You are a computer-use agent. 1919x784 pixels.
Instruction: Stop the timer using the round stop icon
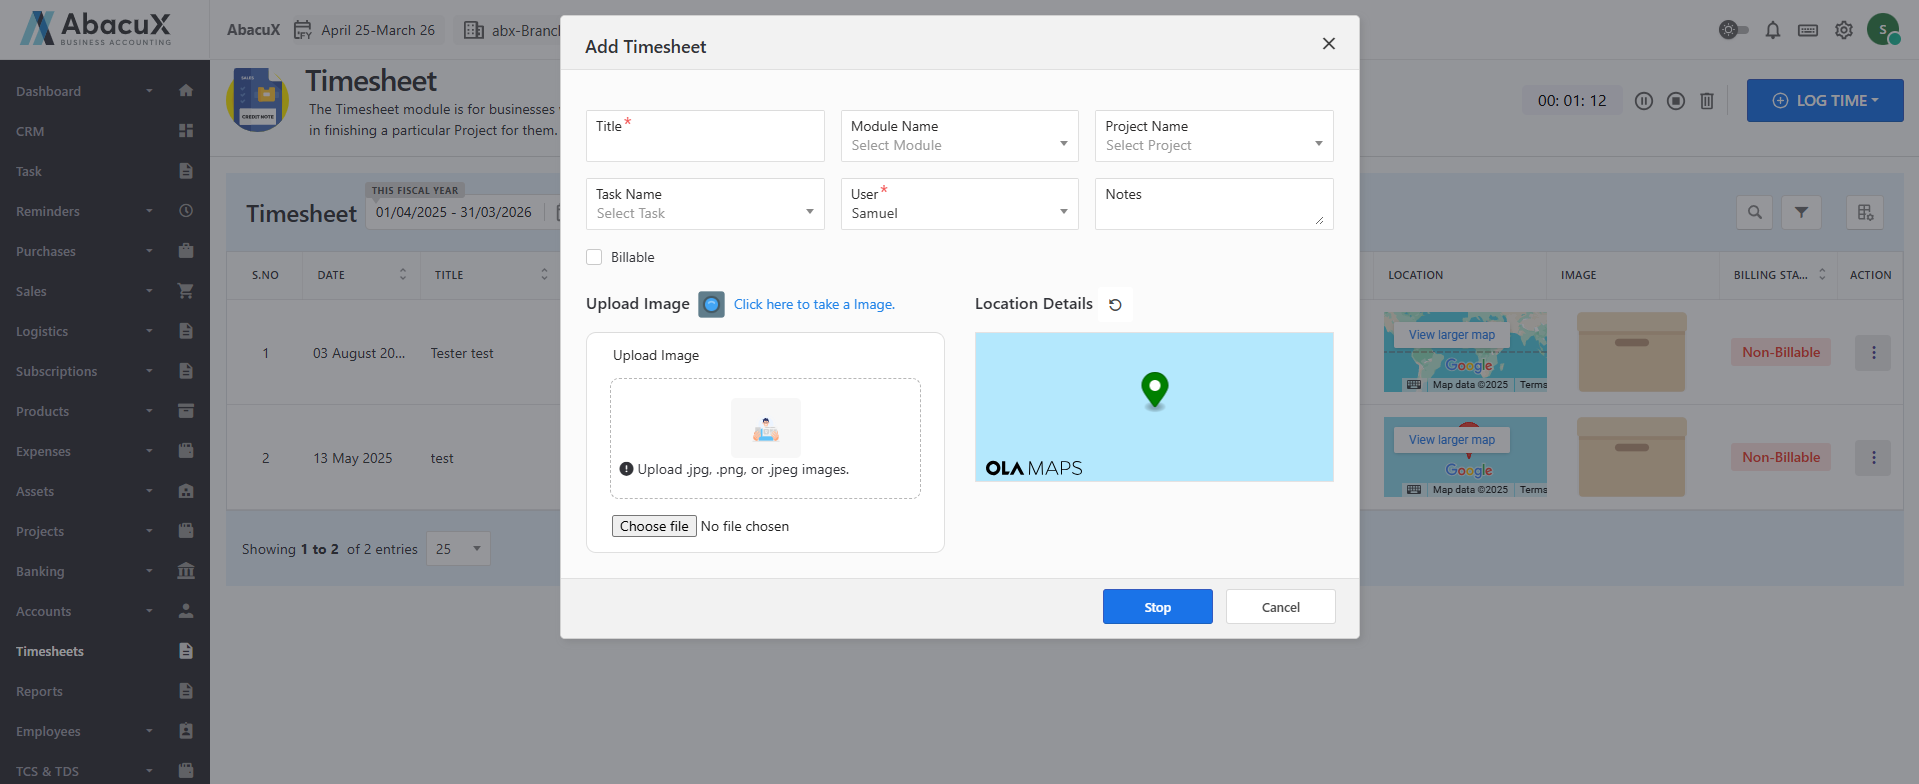click(1676, 101)
